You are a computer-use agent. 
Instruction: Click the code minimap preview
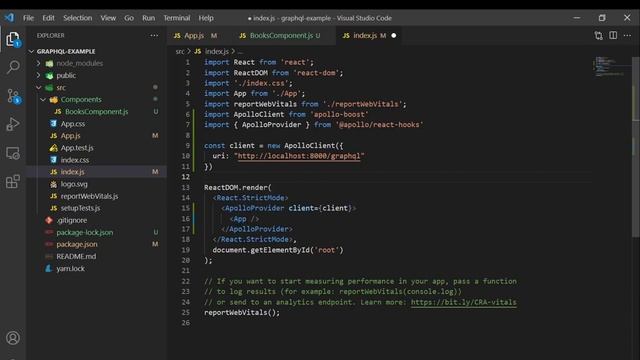[610, 67]
